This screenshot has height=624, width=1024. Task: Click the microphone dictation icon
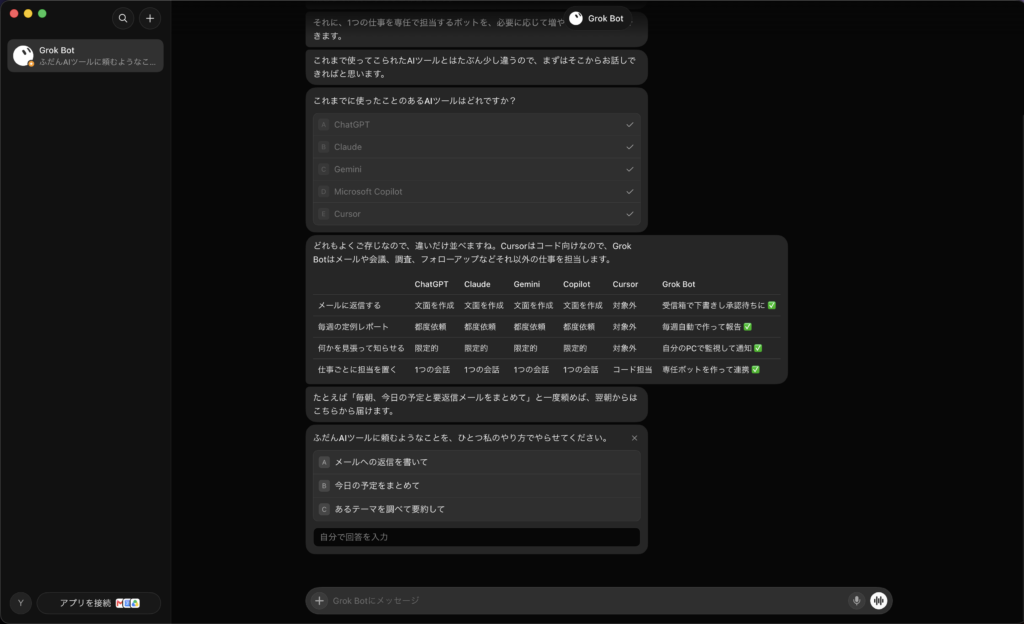pos(856,601)
